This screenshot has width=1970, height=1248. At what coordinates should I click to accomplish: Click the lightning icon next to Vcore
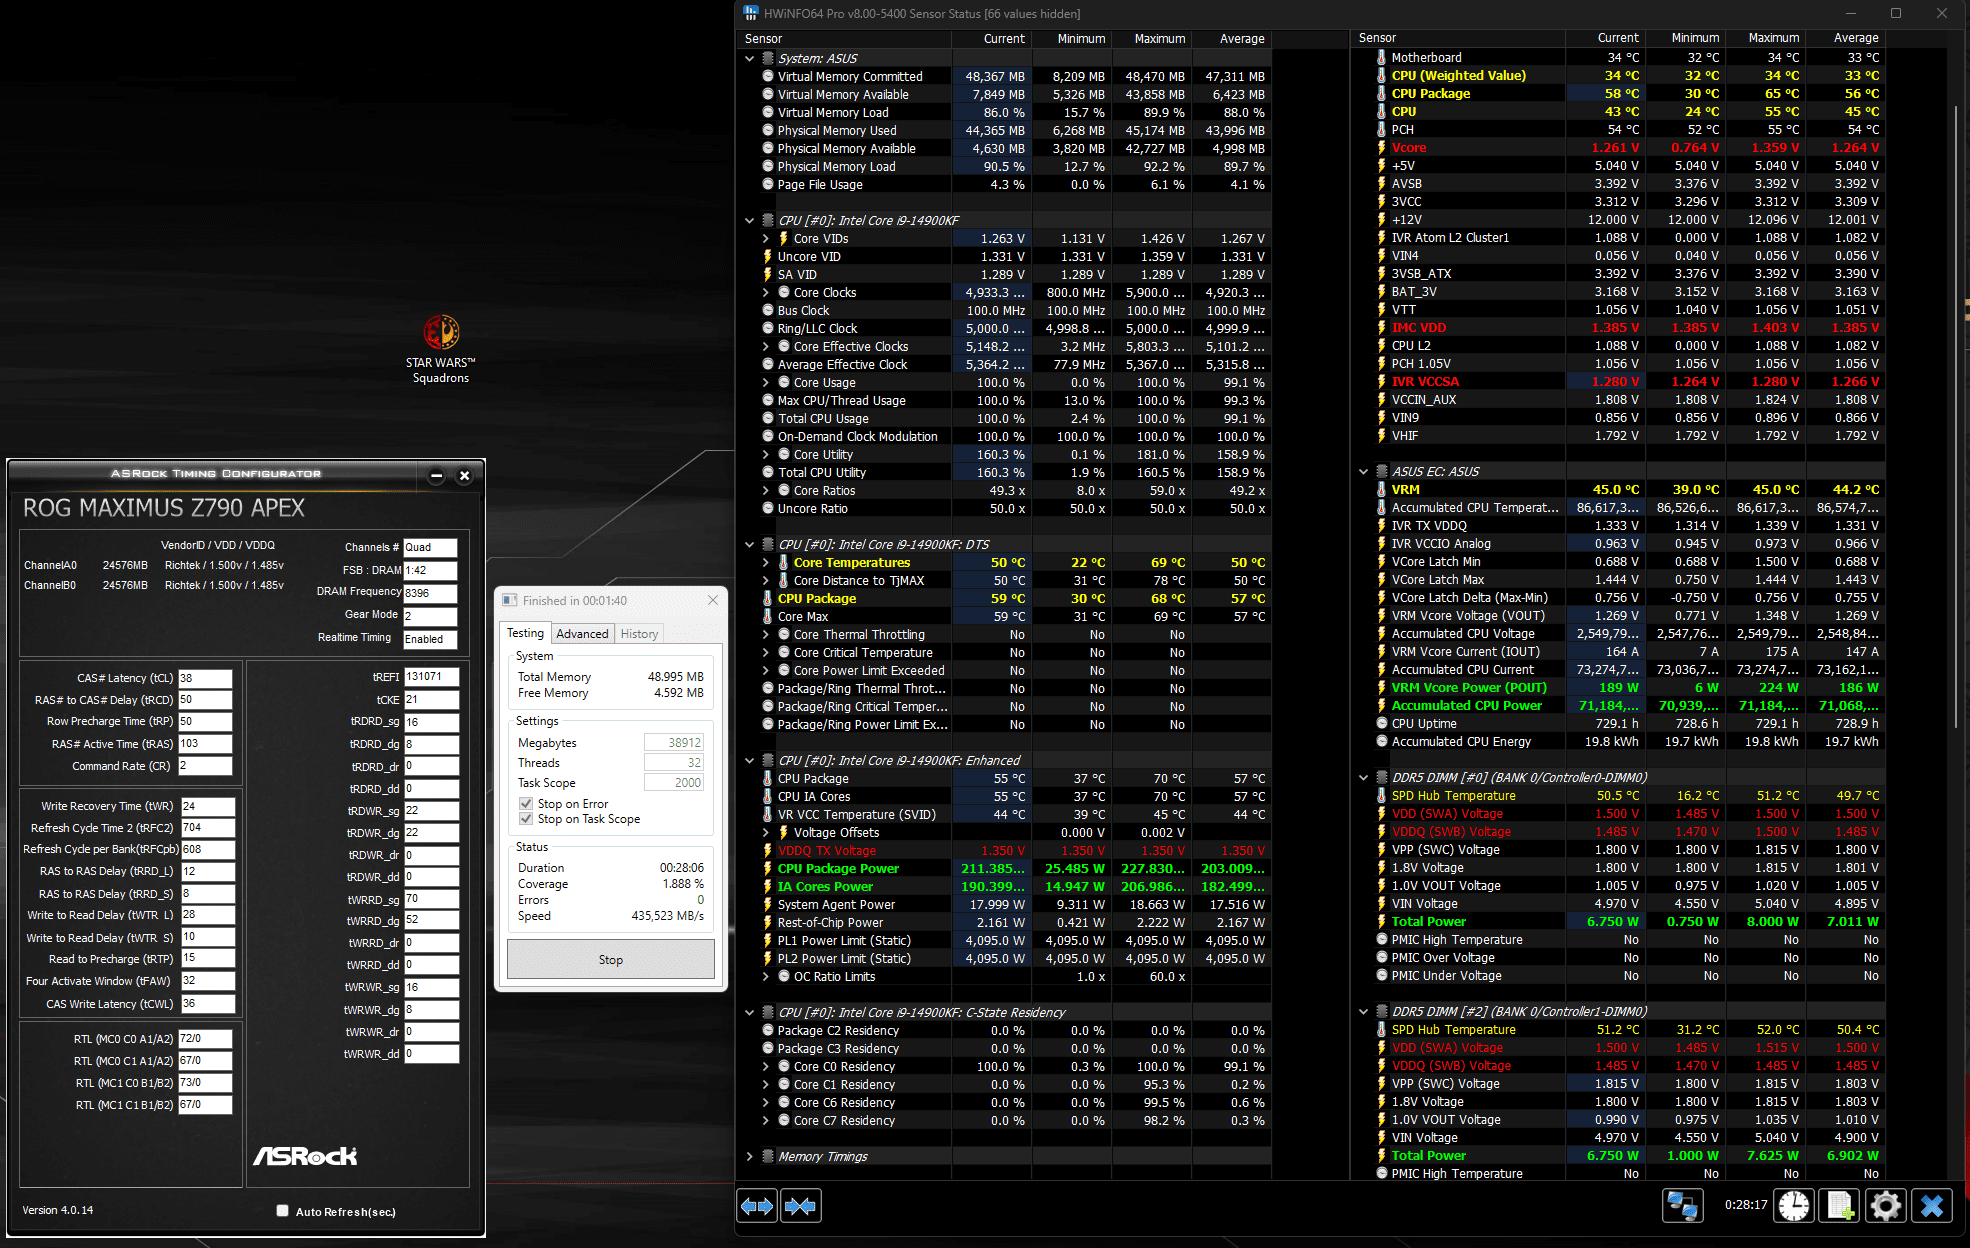point(1381,148)
